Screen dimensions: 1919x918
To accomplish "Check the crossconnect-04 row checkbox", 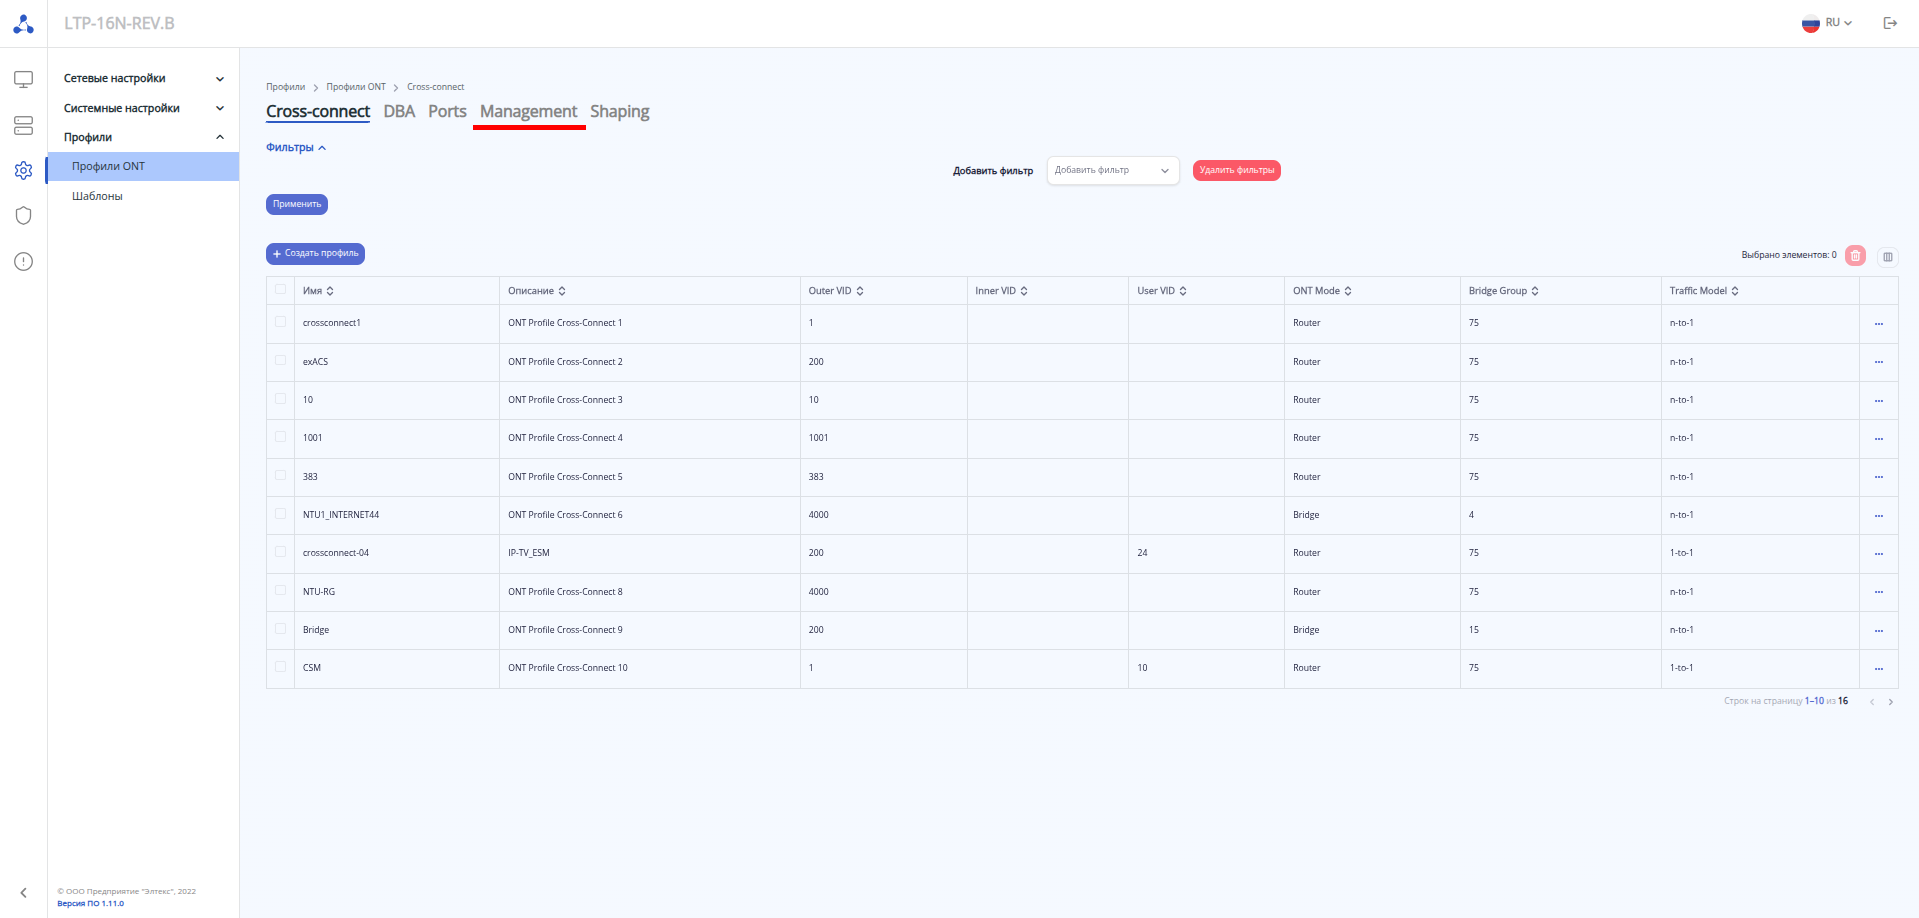I will (x=280, y=552).
